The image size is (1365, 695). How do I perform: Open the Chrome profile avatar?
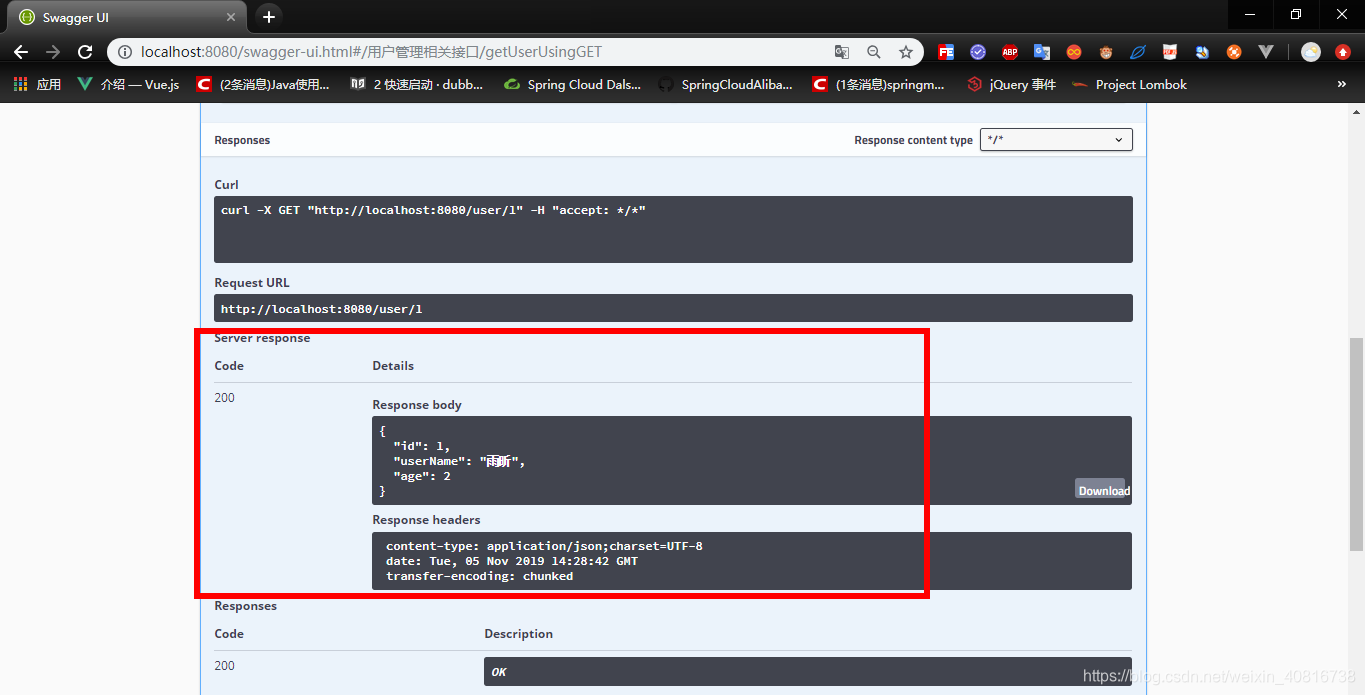[1311, 52]
